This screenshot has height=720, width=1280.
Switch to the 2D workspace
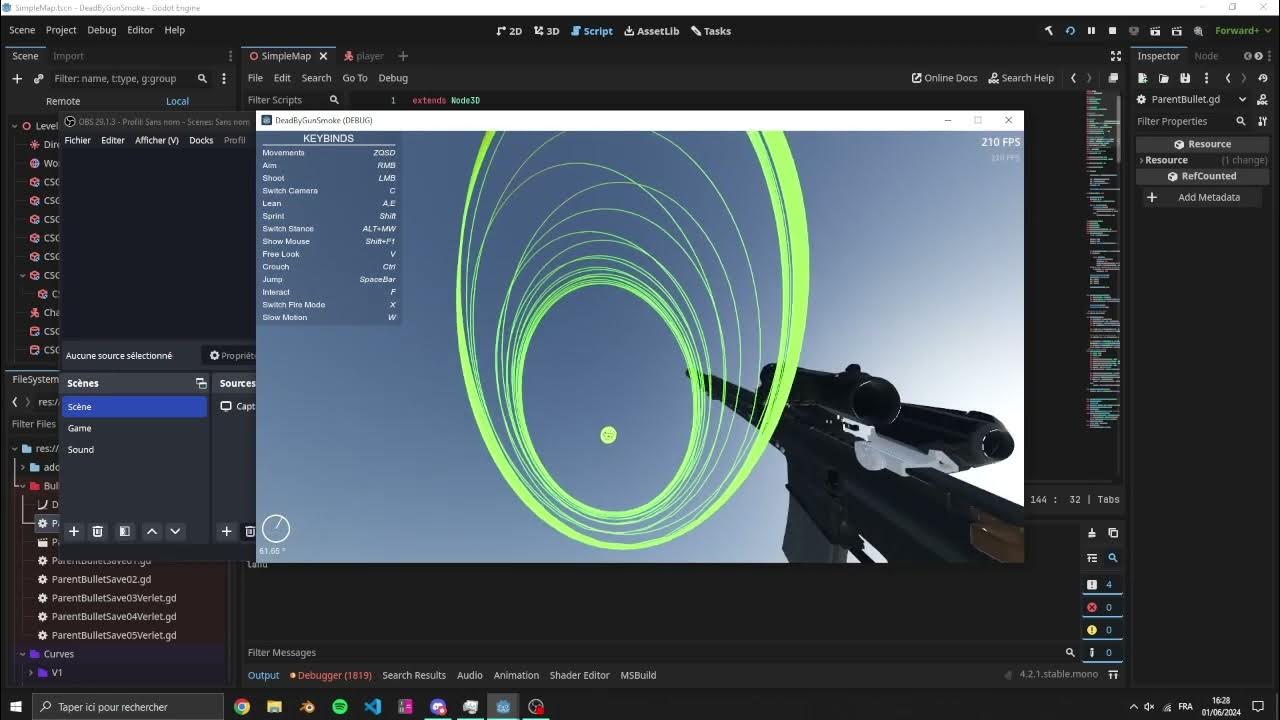510,31
